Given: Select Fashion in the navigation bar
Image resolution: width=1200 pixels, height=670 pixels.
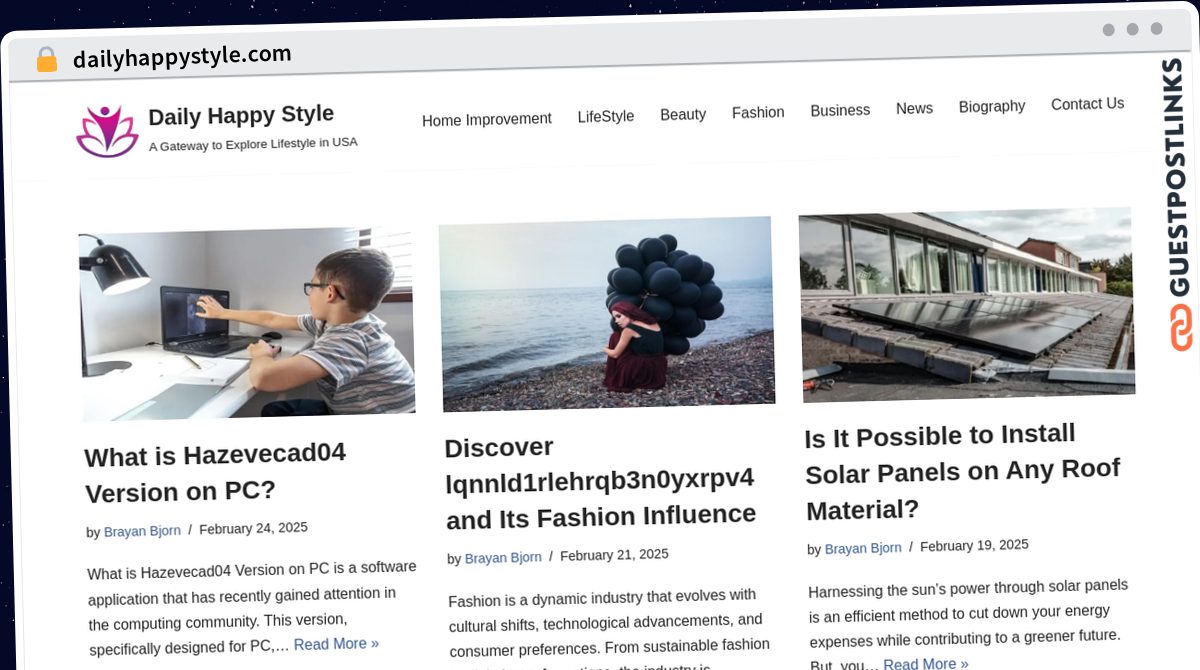Looking at the screenshot, I should pyautogui.click(x=758, y=112).
